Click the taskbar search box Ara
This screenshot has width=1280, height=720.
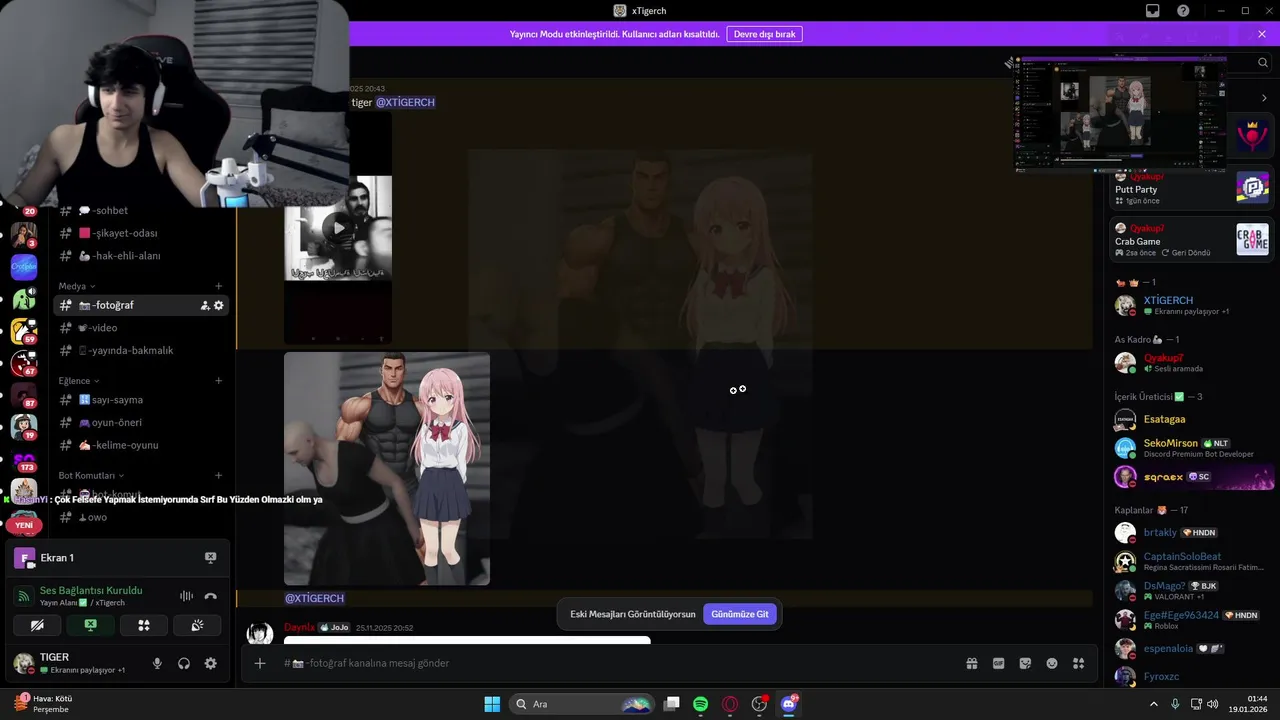(582, 704)
